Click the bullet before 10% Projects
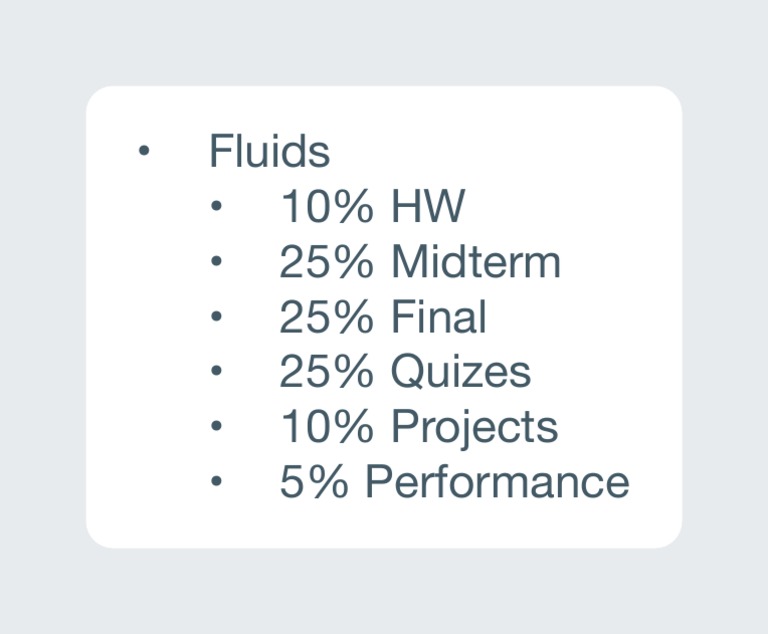The width and height of the screenshot is (768, 634). pos(215,427)
